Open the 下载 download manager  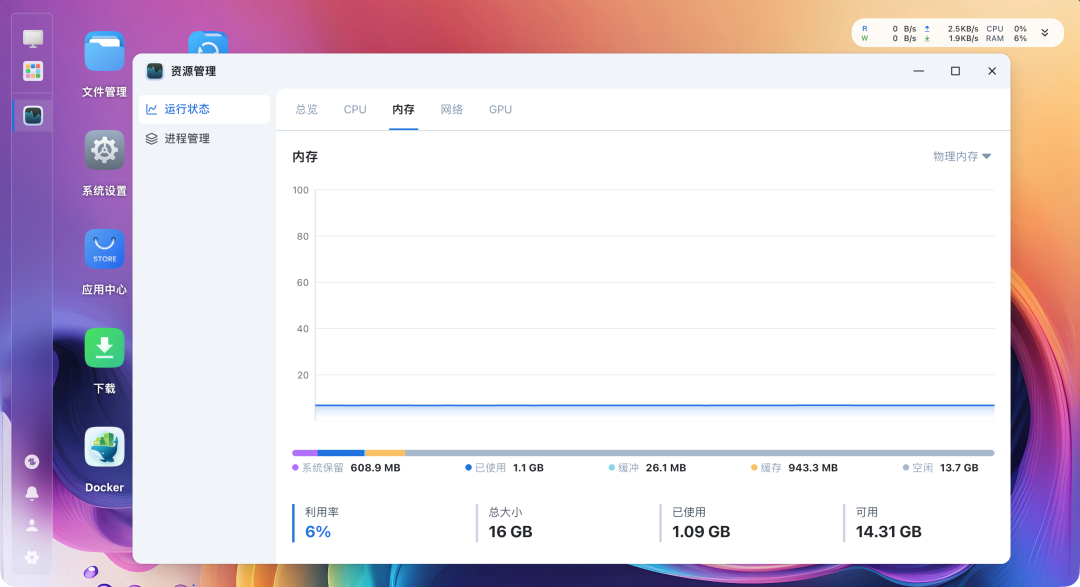click(x=103, y=349)
